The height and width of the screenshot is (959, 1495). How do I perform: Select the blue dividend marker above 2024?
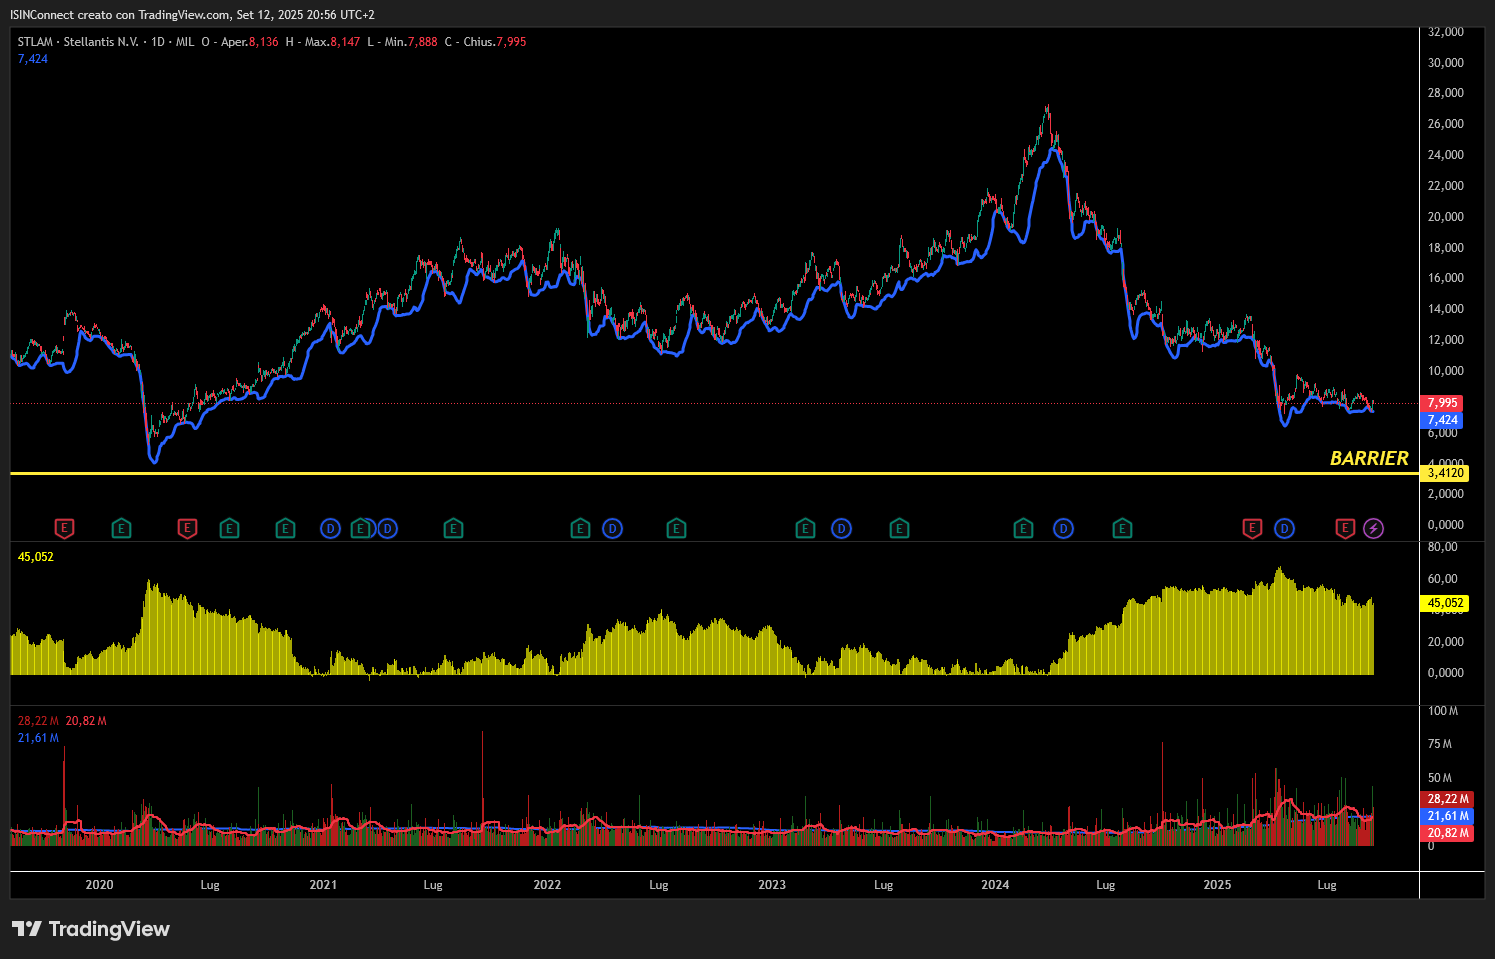point(1063,528)
